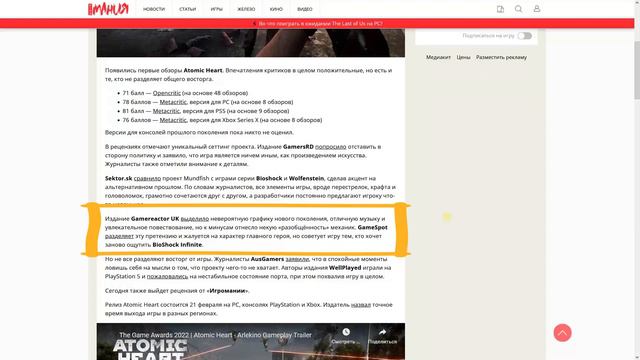Click the article header image at top
The image size is (640, 360).
pos(251,42)
